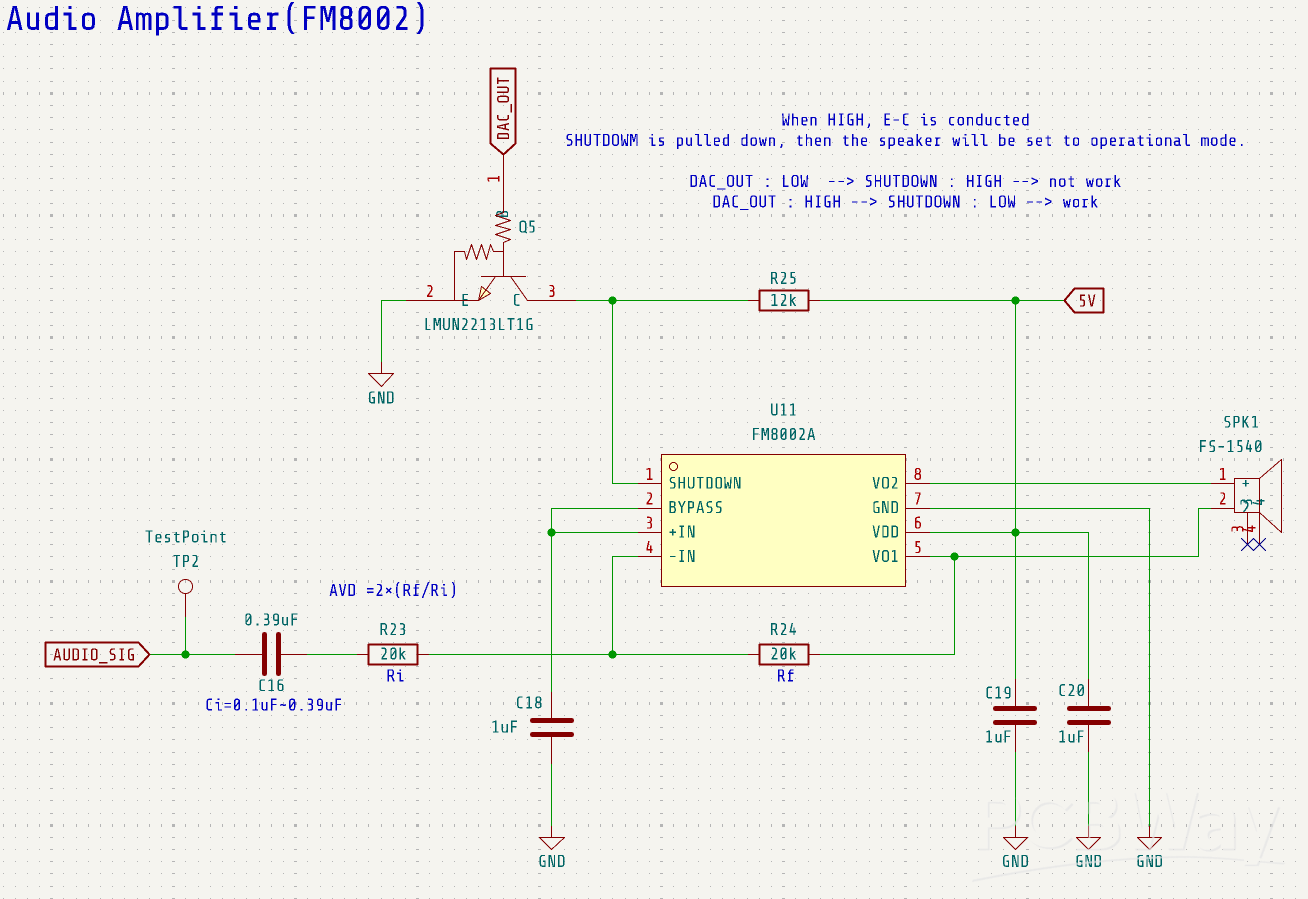Click the R23 20k Ri resistor

393,655
